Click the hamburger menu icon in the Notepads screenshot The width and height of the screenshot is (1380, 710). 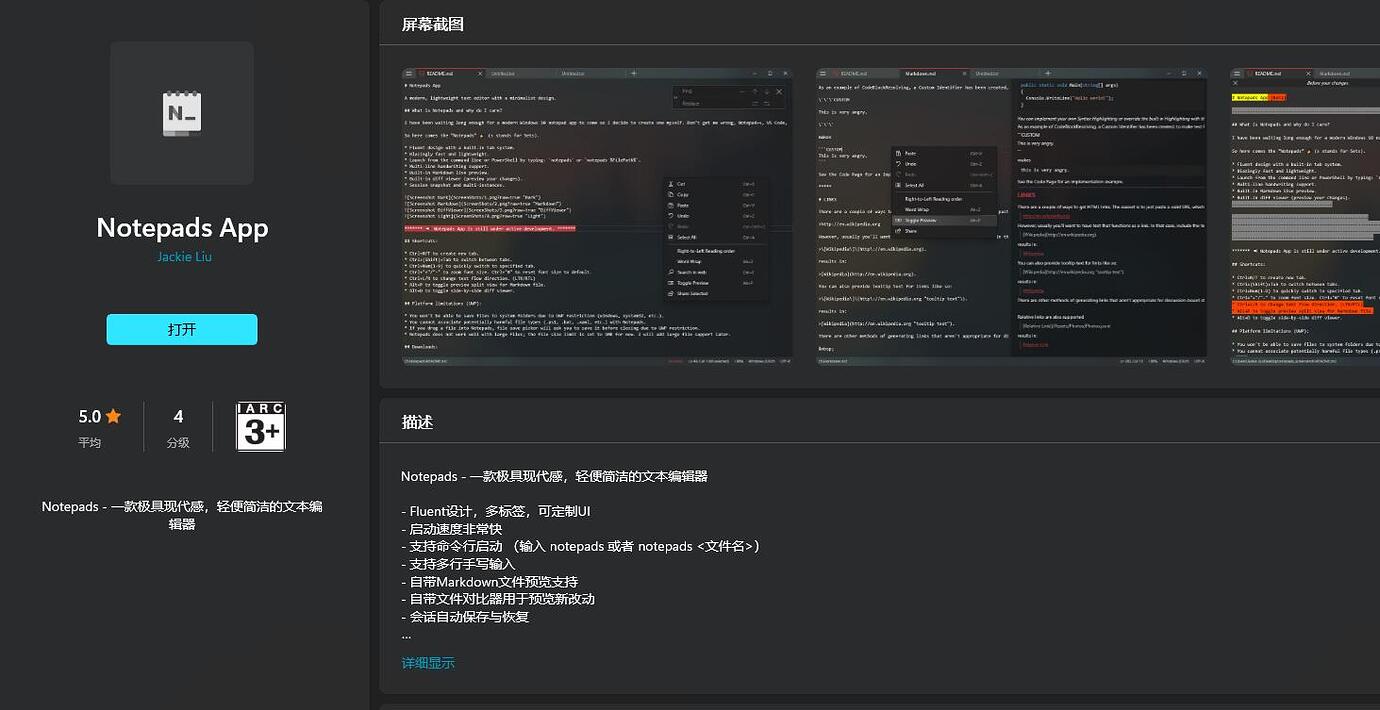tap(408, 73)
